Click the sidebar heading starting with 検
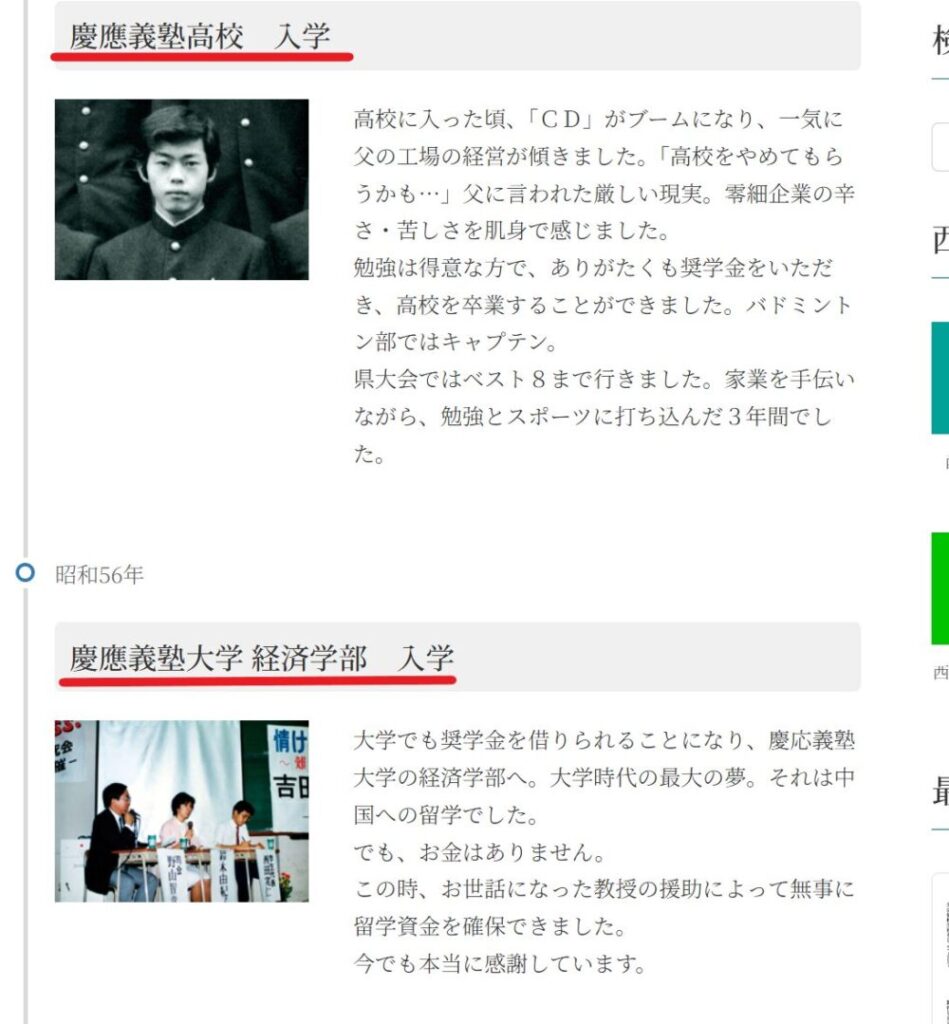The height and width of the screenshot is (1024, 949). 941,42
